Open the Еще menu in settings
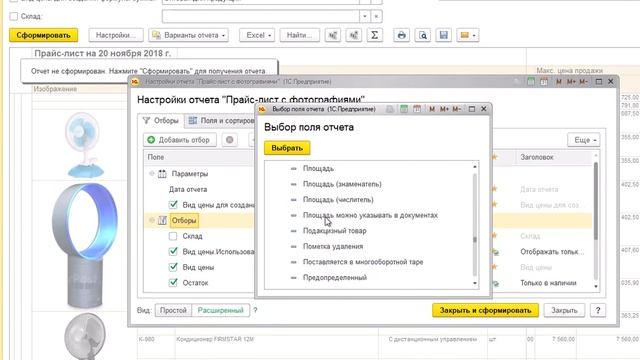640x360 pixels. [584, 140]
